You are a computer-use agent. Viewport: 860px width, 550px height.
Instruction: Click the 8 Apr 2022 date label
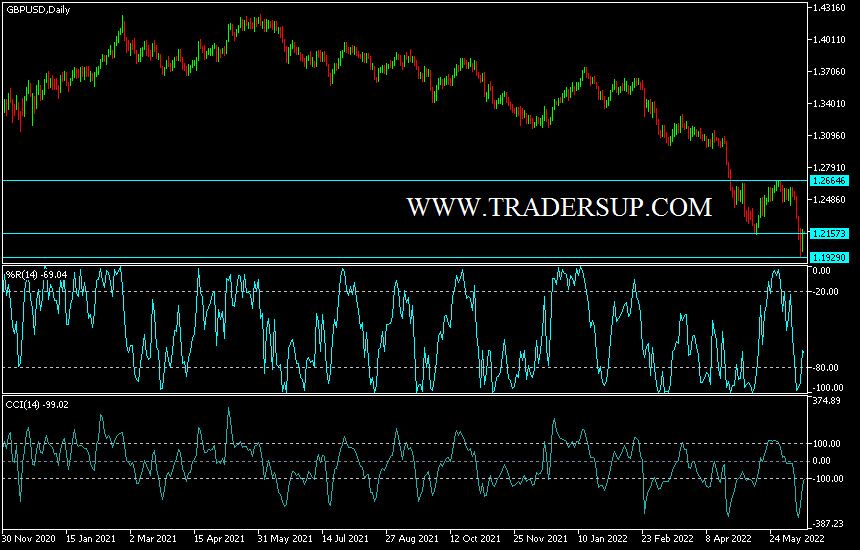728,538
